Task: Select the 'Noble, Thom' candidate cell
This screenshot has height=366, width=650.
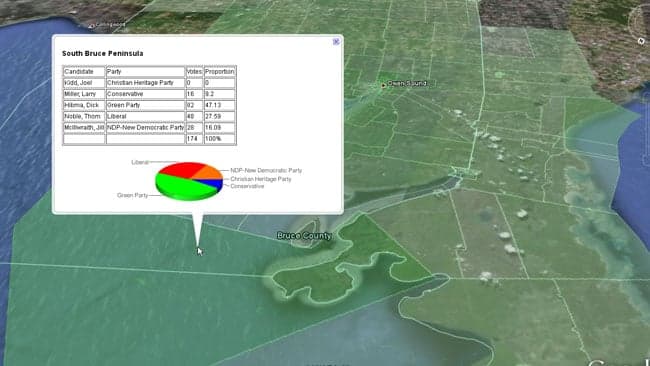Action: pos(84,116)
